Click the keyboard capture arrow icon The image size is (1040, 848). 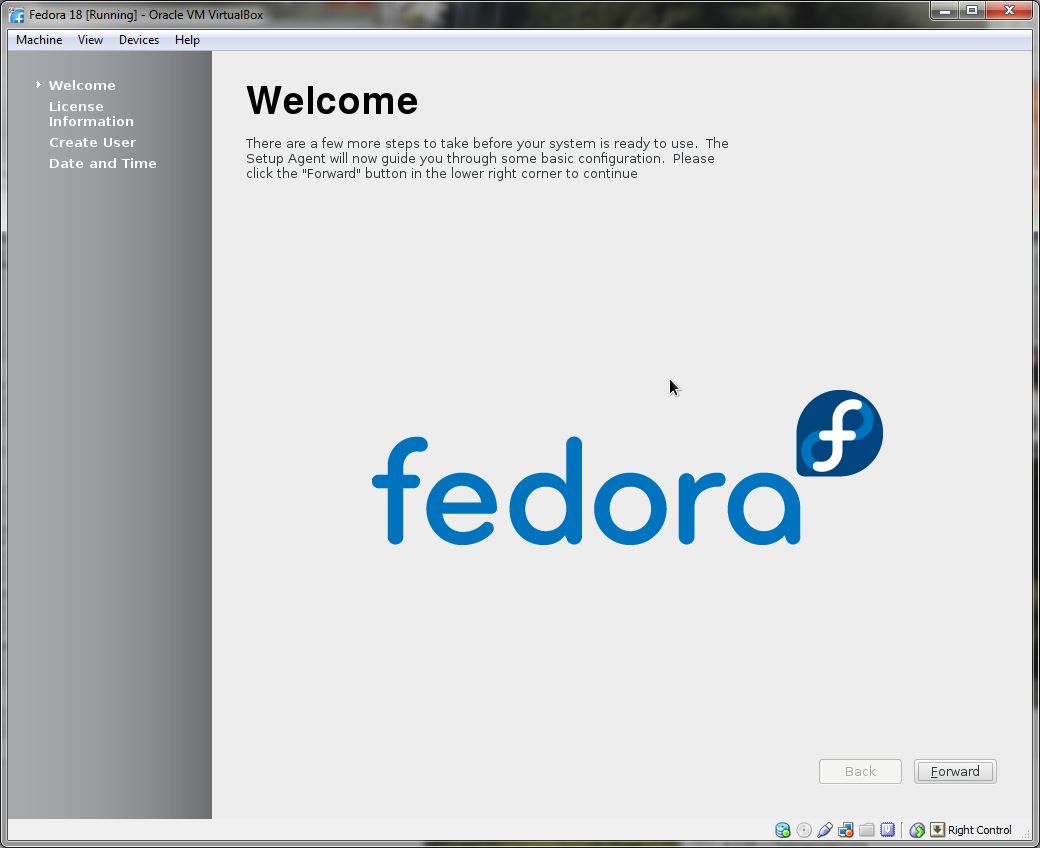(x=937, y=829)
